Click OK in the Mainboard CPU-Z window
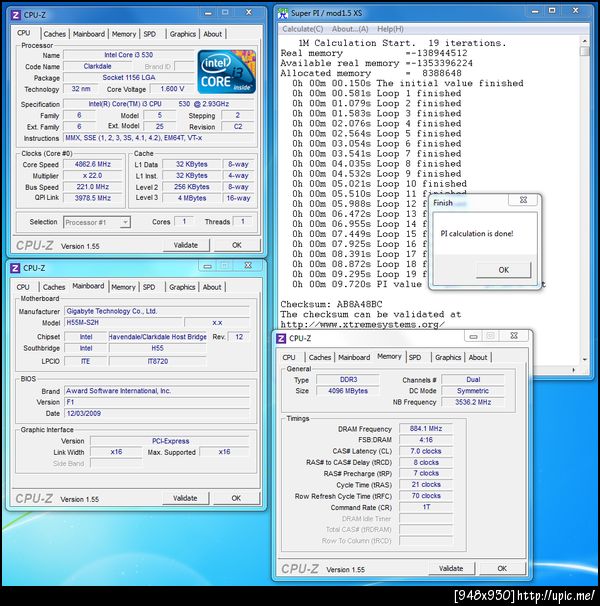 click(236, 498)
